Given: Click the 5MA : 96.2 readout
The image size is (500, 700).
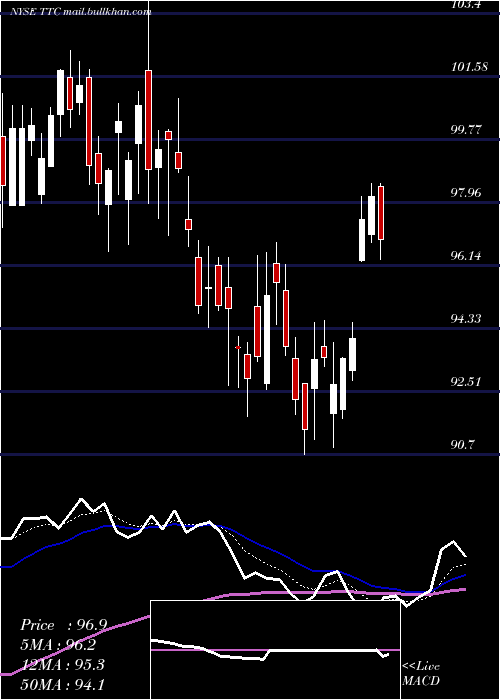Looking at the screenshot, I should [x=58, y=645].
